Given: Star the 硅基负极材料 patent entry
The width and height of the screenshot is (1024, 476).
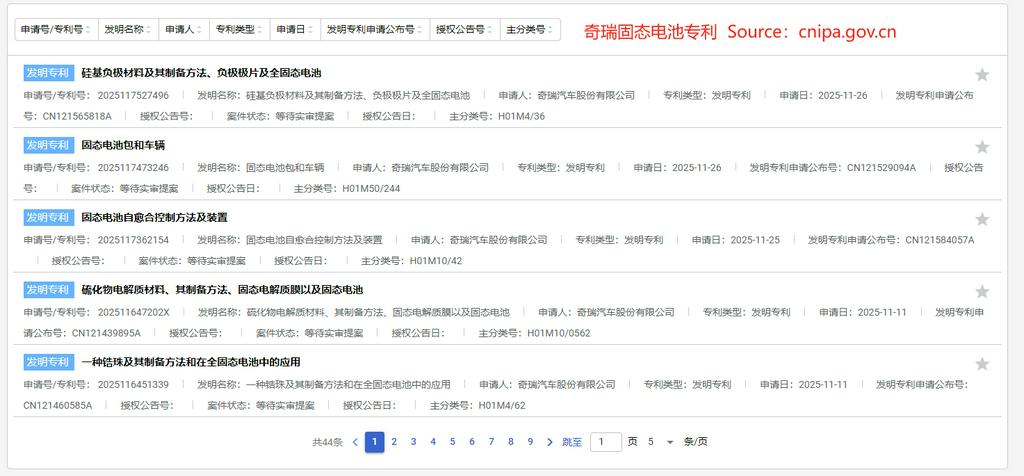Looking at the screenshot, I should pos(982,75).
